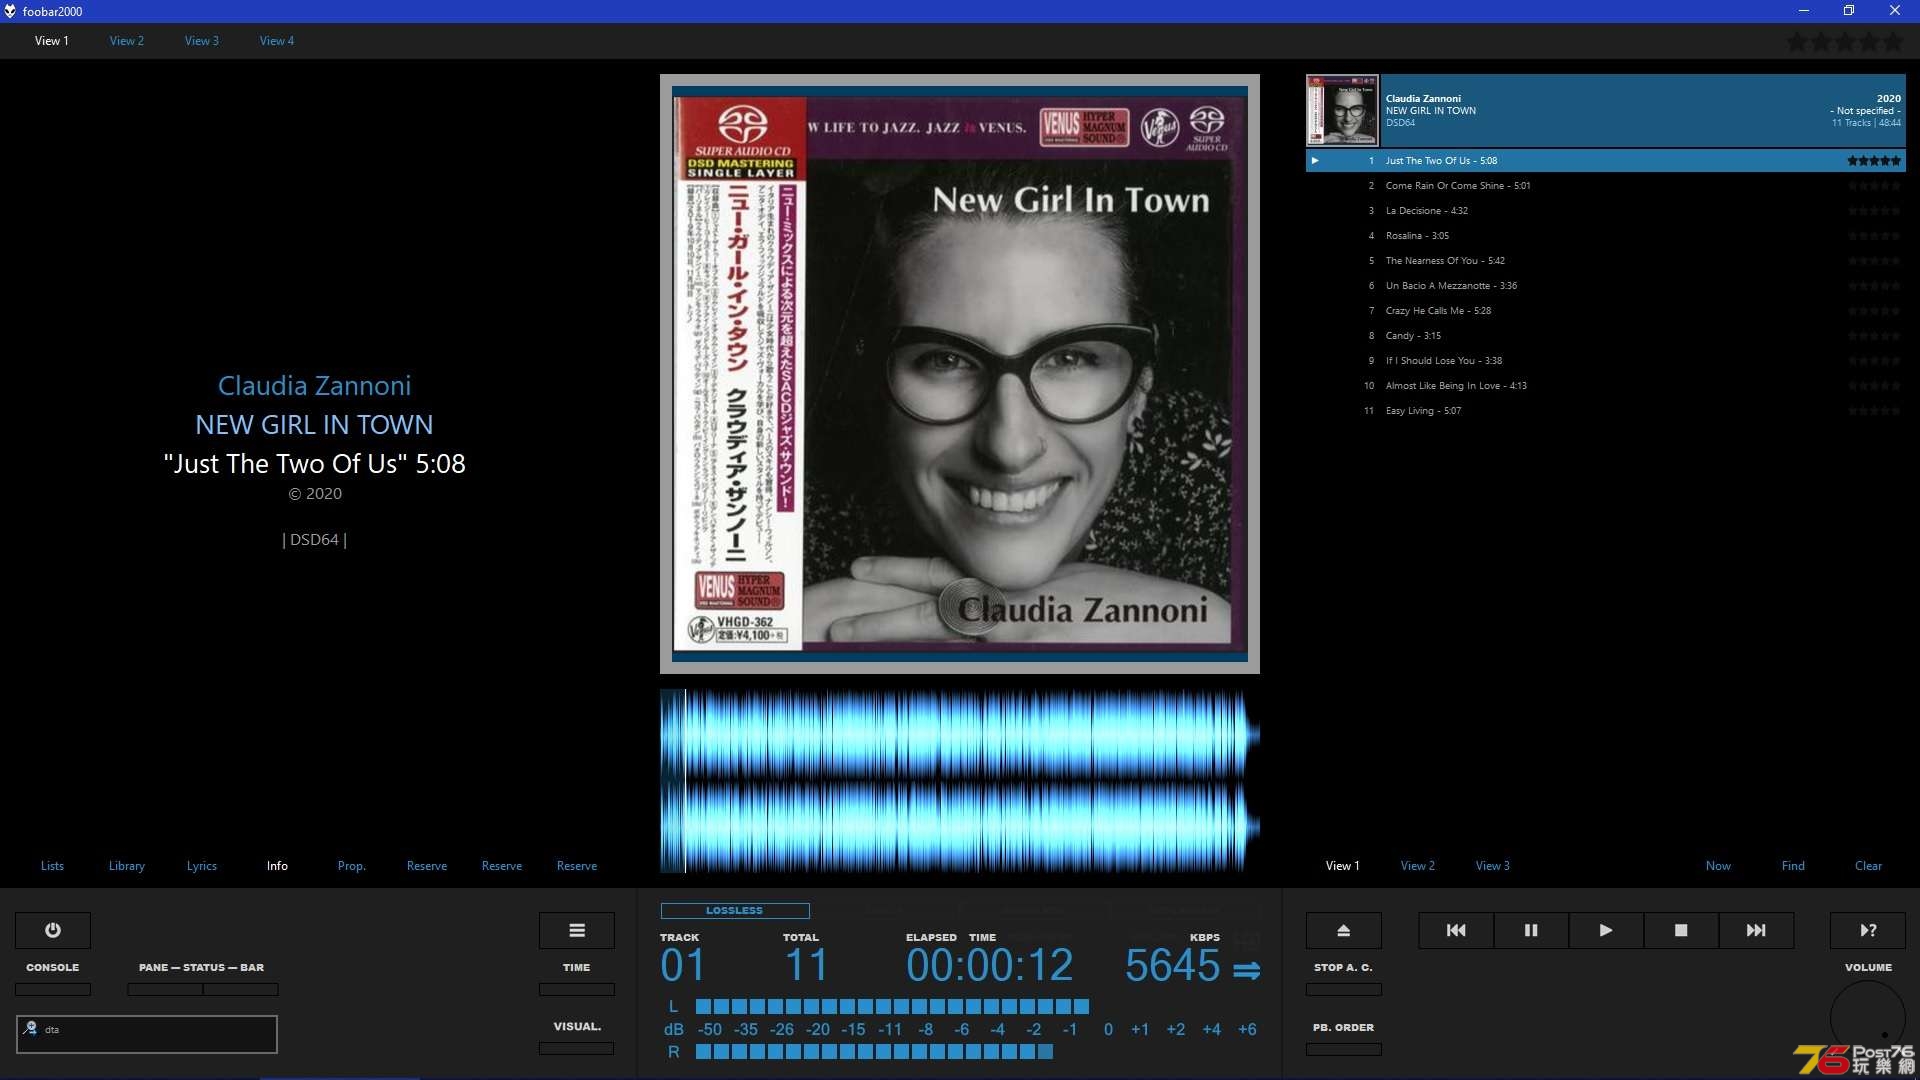Screen dimensions: 1920x1080
Task: Switch to View 3 in the top tab bar
Action: point(202,41)
